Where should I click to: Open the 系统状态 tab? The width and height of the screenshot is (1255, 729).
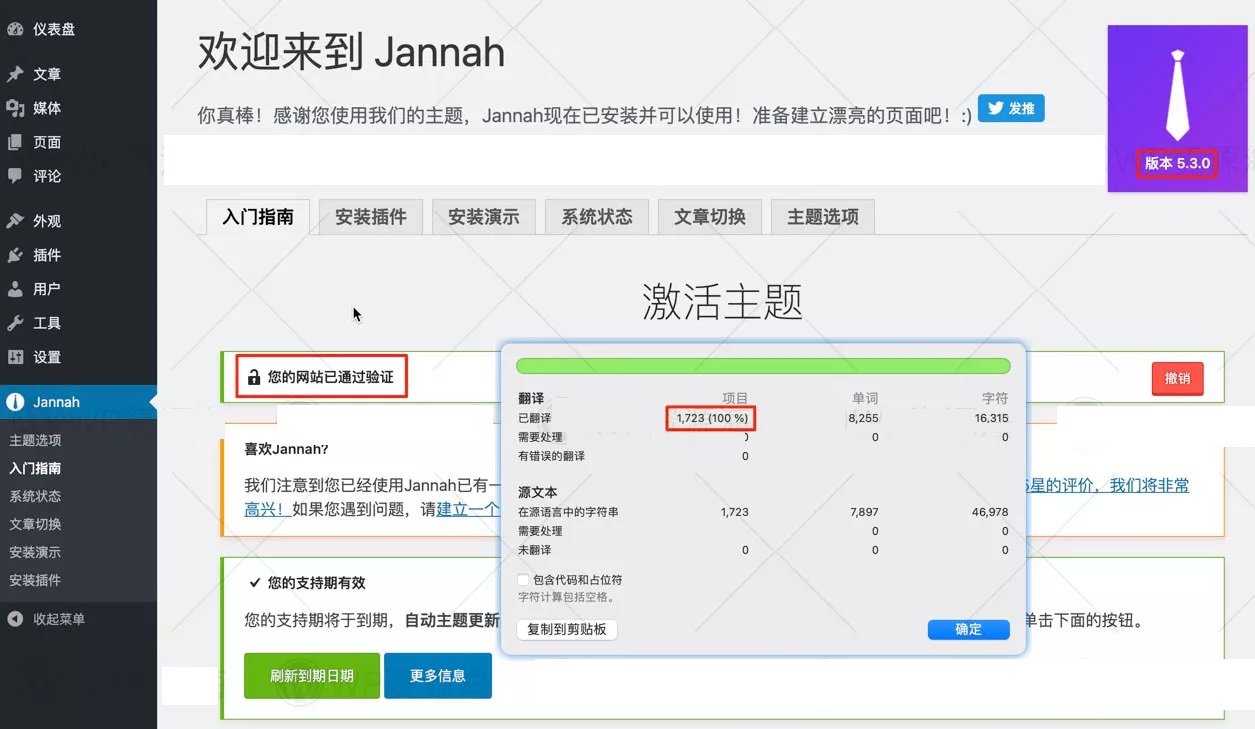(596, 216)
